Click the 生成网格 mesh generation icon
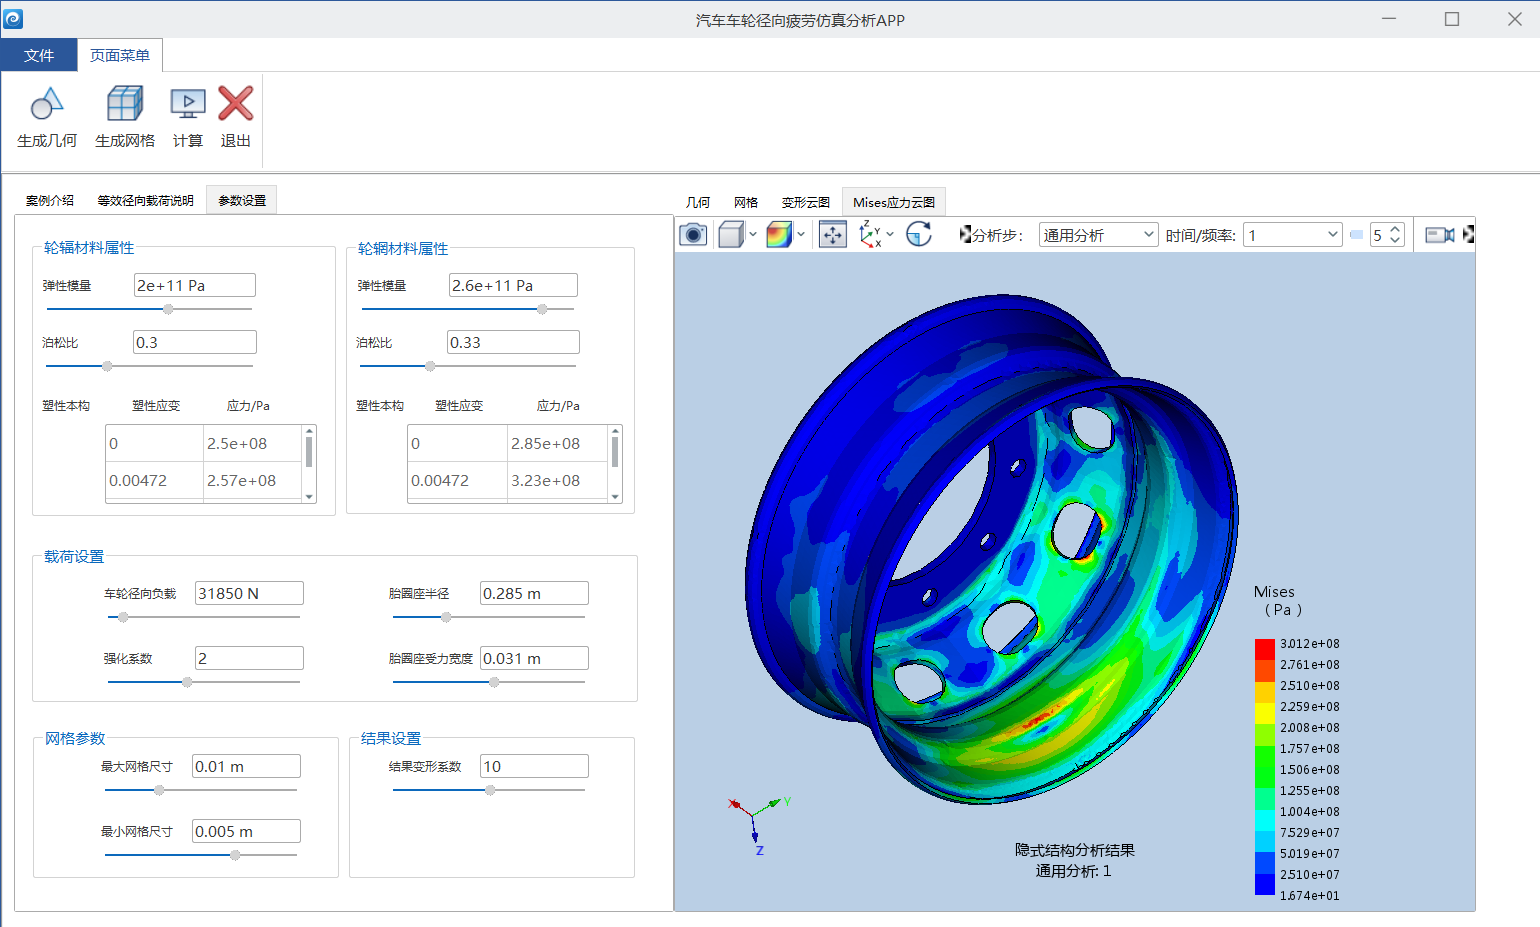 pyautogui.click(x=125, y=104)
